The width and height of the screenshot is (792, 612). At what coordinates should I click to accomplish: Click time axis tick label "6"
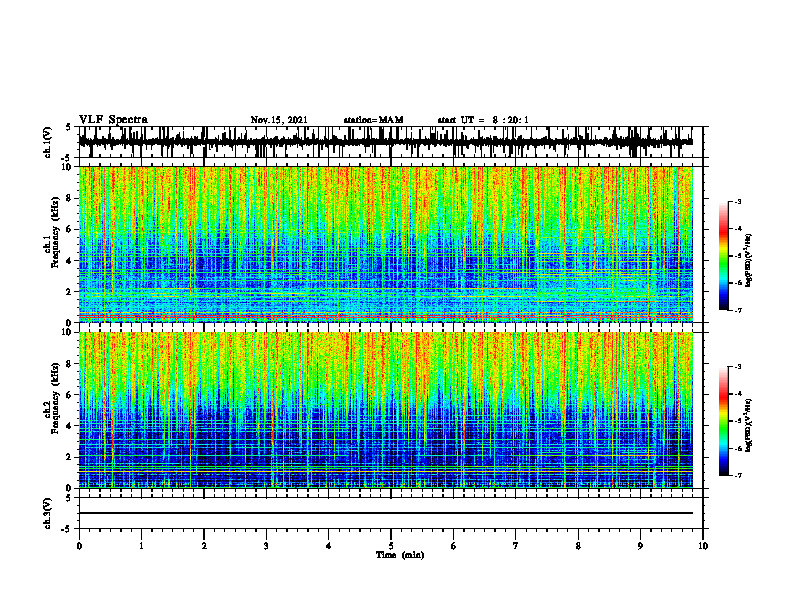pos(454,546)
